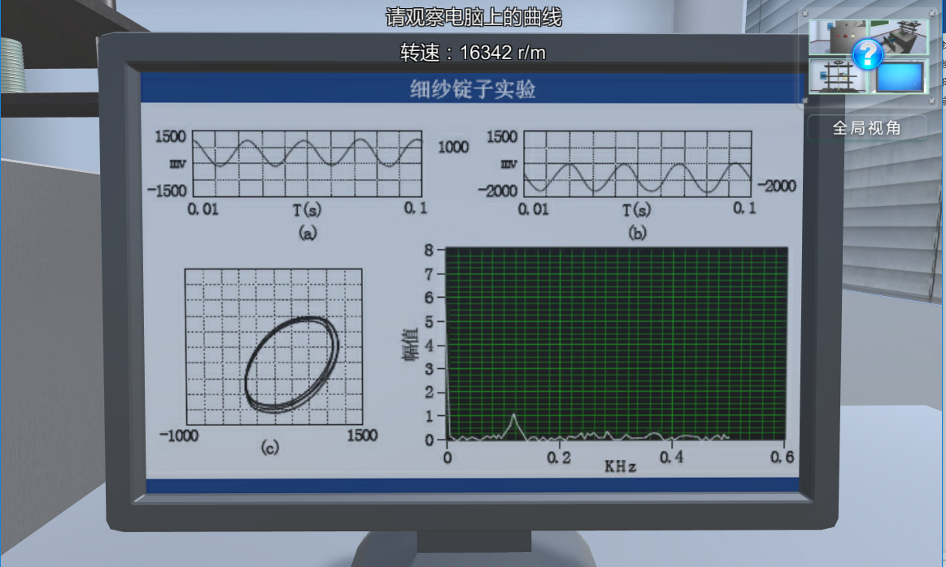The image size is (946, 567).
Task: Click the T(s) label under chart (b)
Action: click(x=636, y=210)
